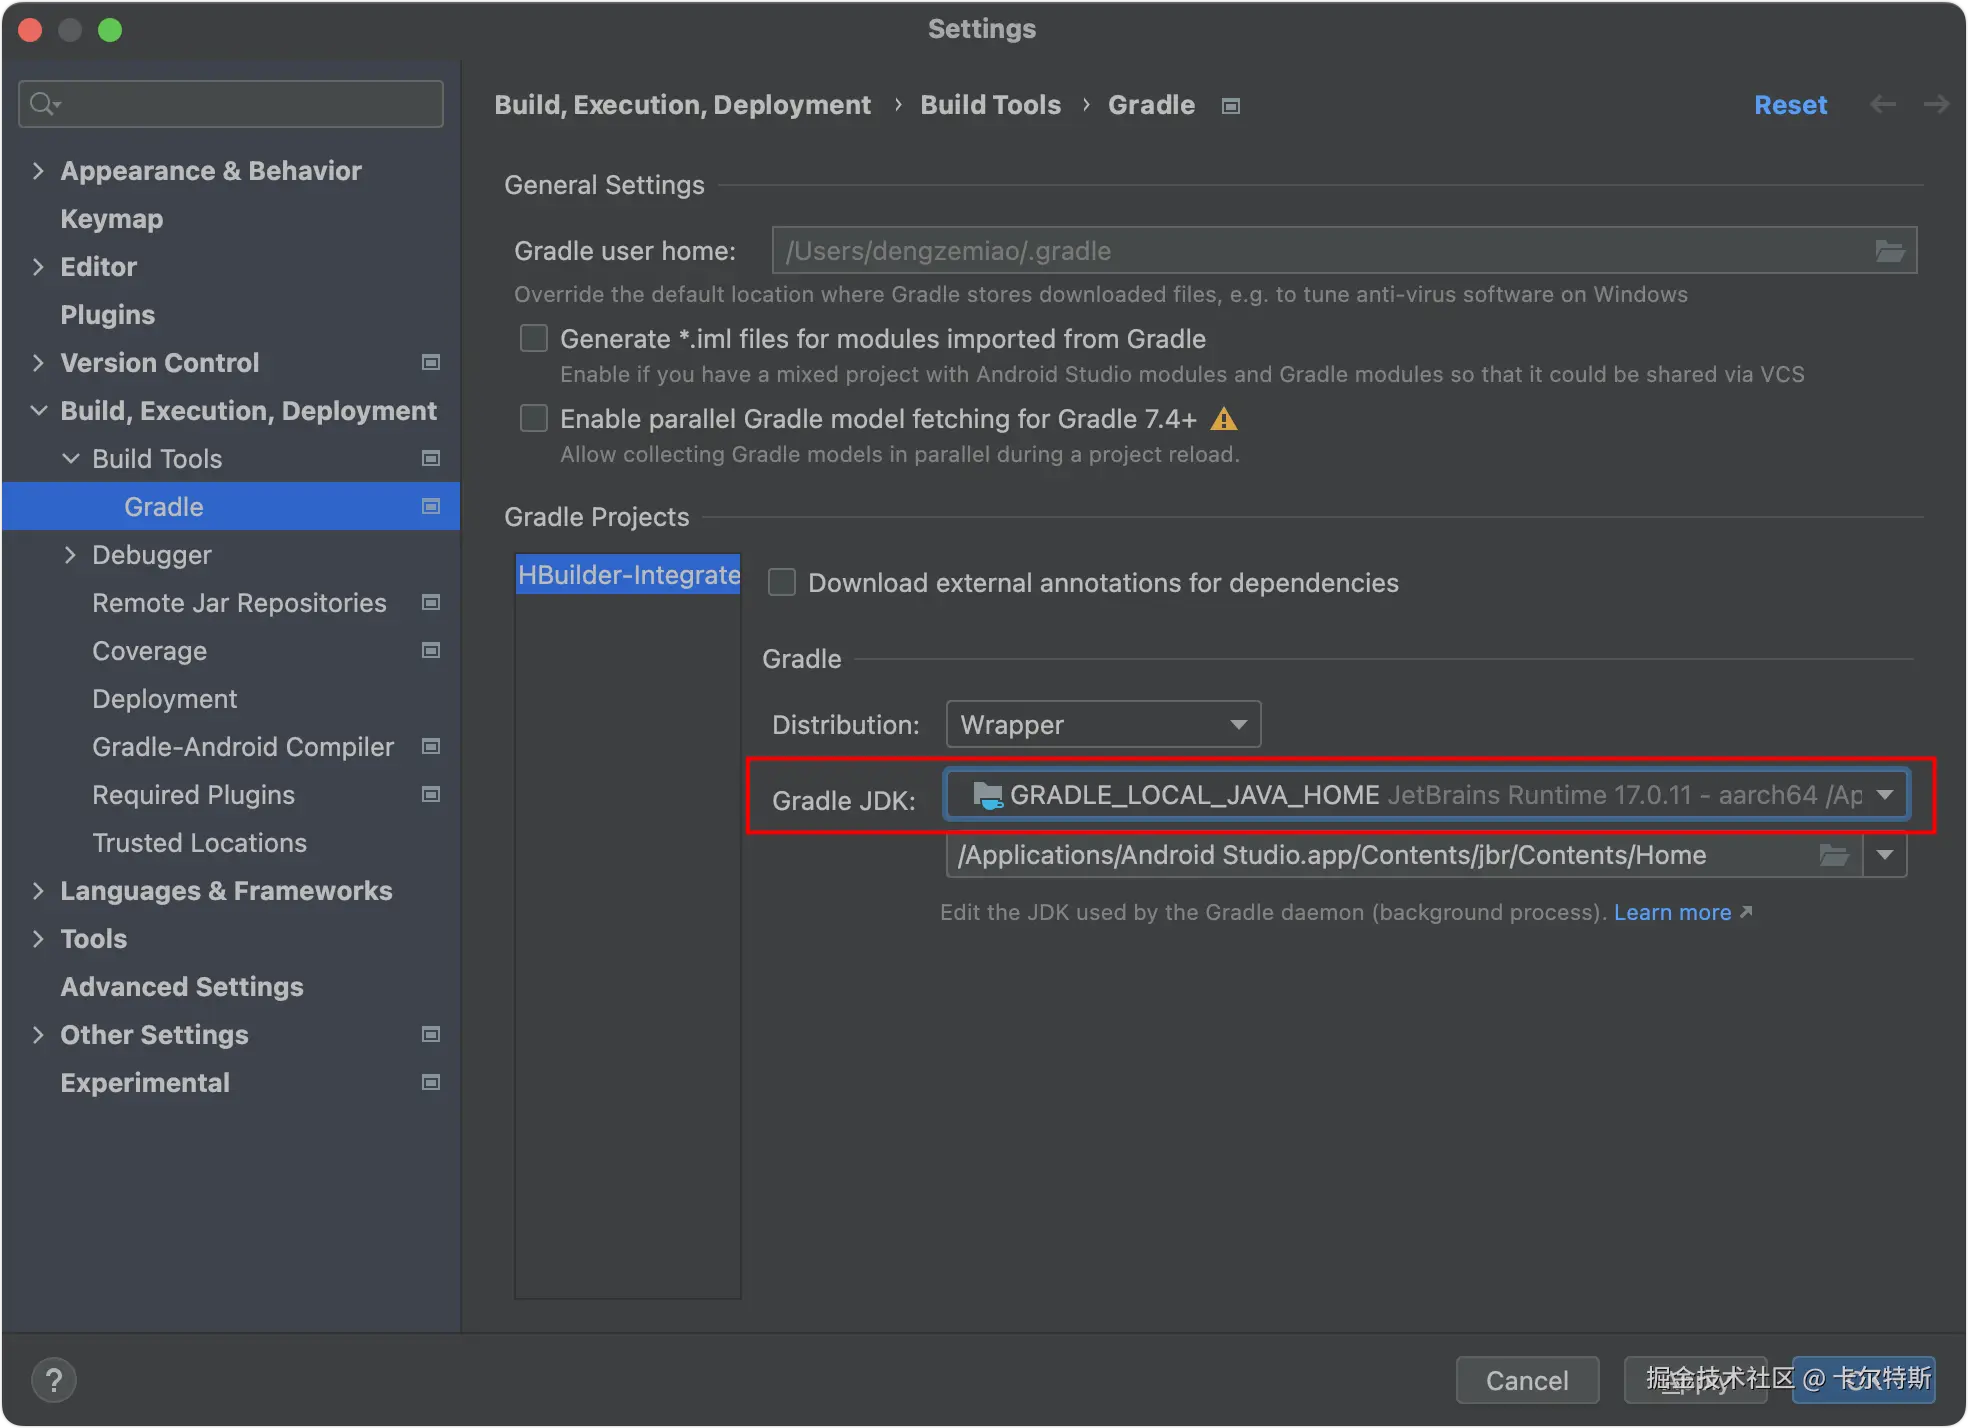Viewport: 1968px width, 1428px height.
Task: Navigate back with the left arrow
Action: (1883, 105)
